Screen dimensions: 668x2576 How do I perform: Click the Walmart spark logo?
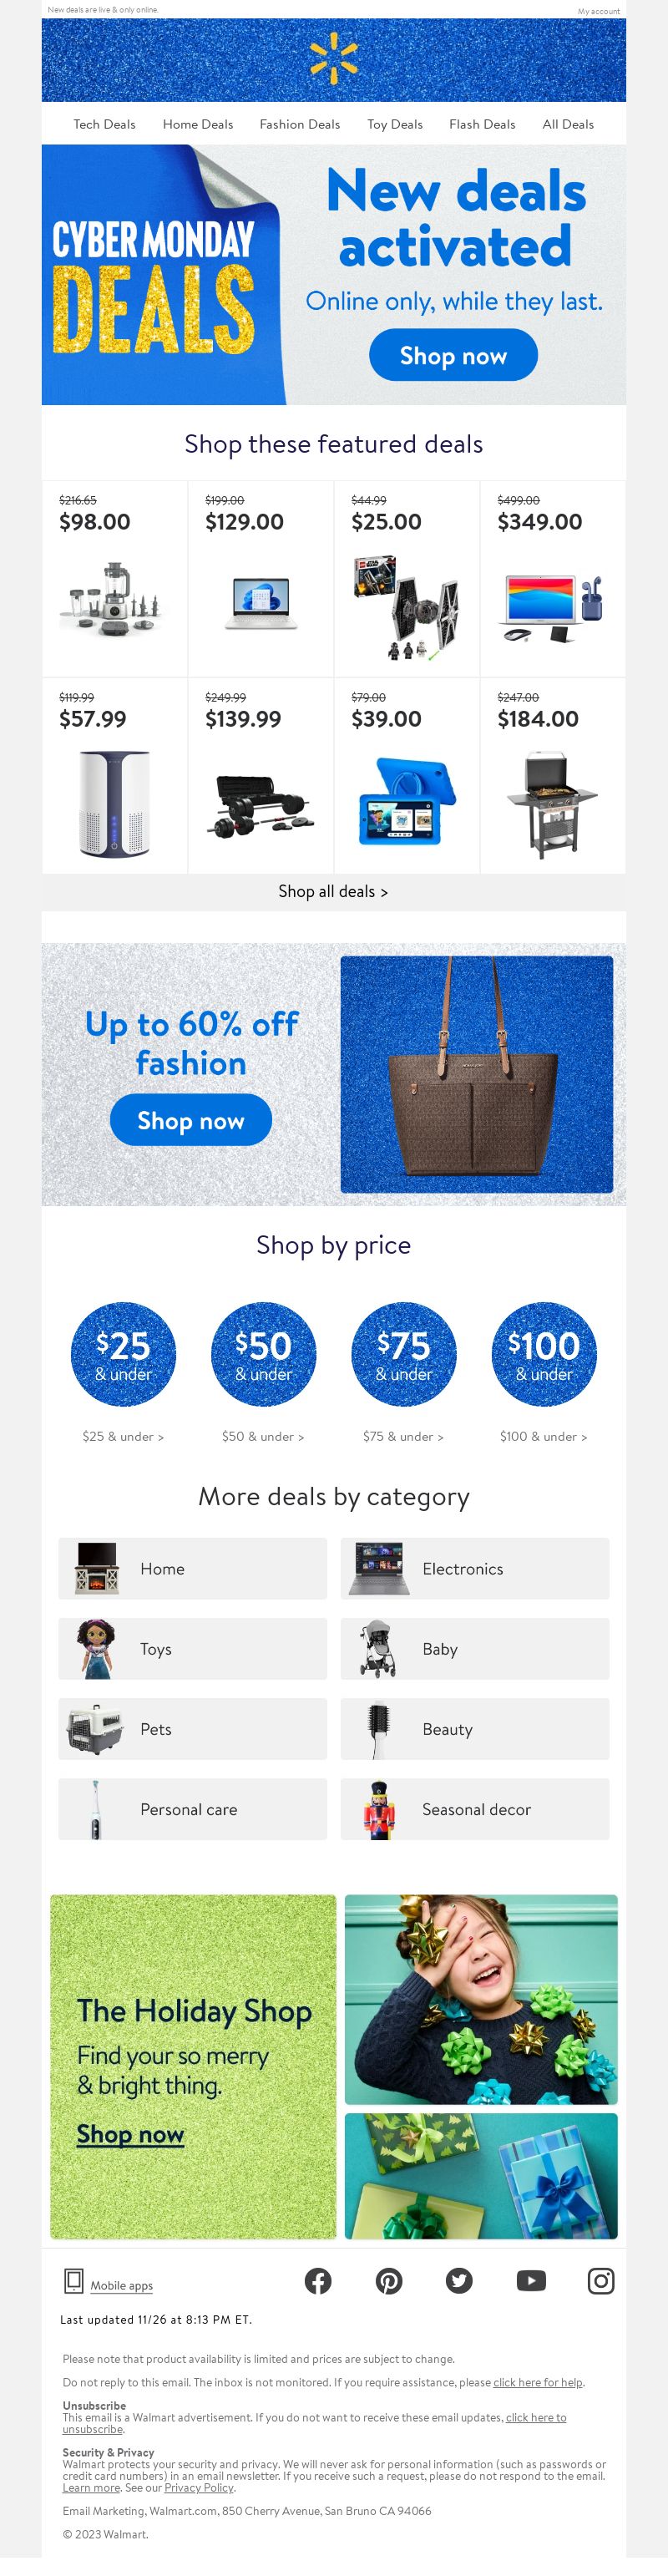pos(334,58)
